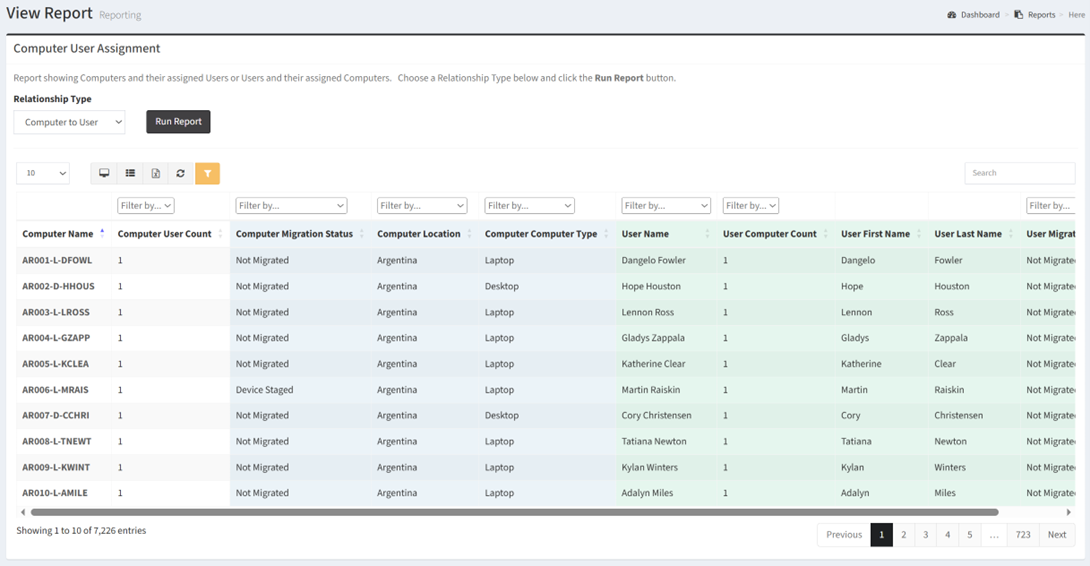The width and height of the screenshot is (1090, 566).
Task: Go to page 3 of results
Action: 925,535
